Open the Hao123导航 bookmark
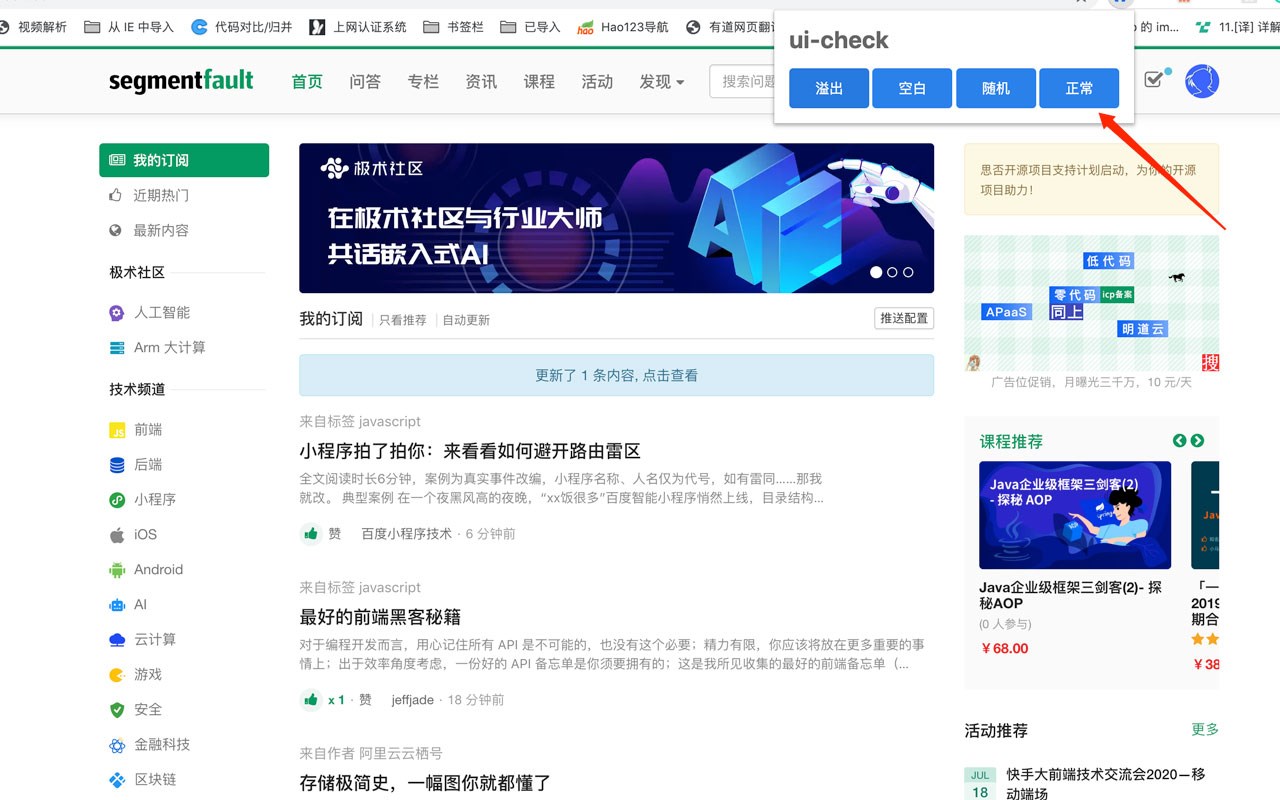 tap(622, 27)
